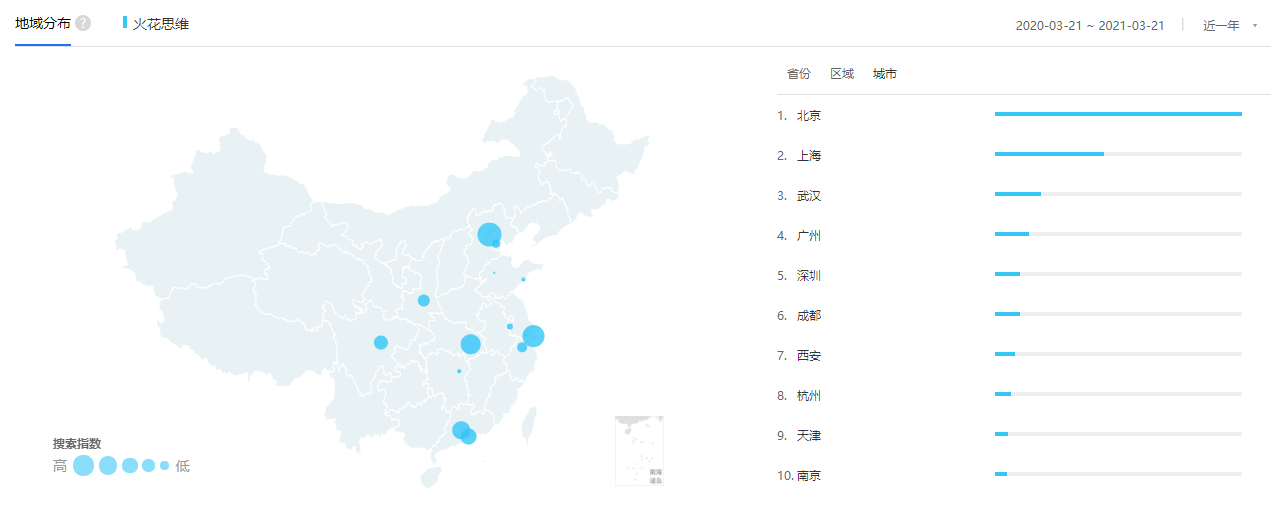
Task: Click the Wuhan bubble on the map
Action: point(470,344)
